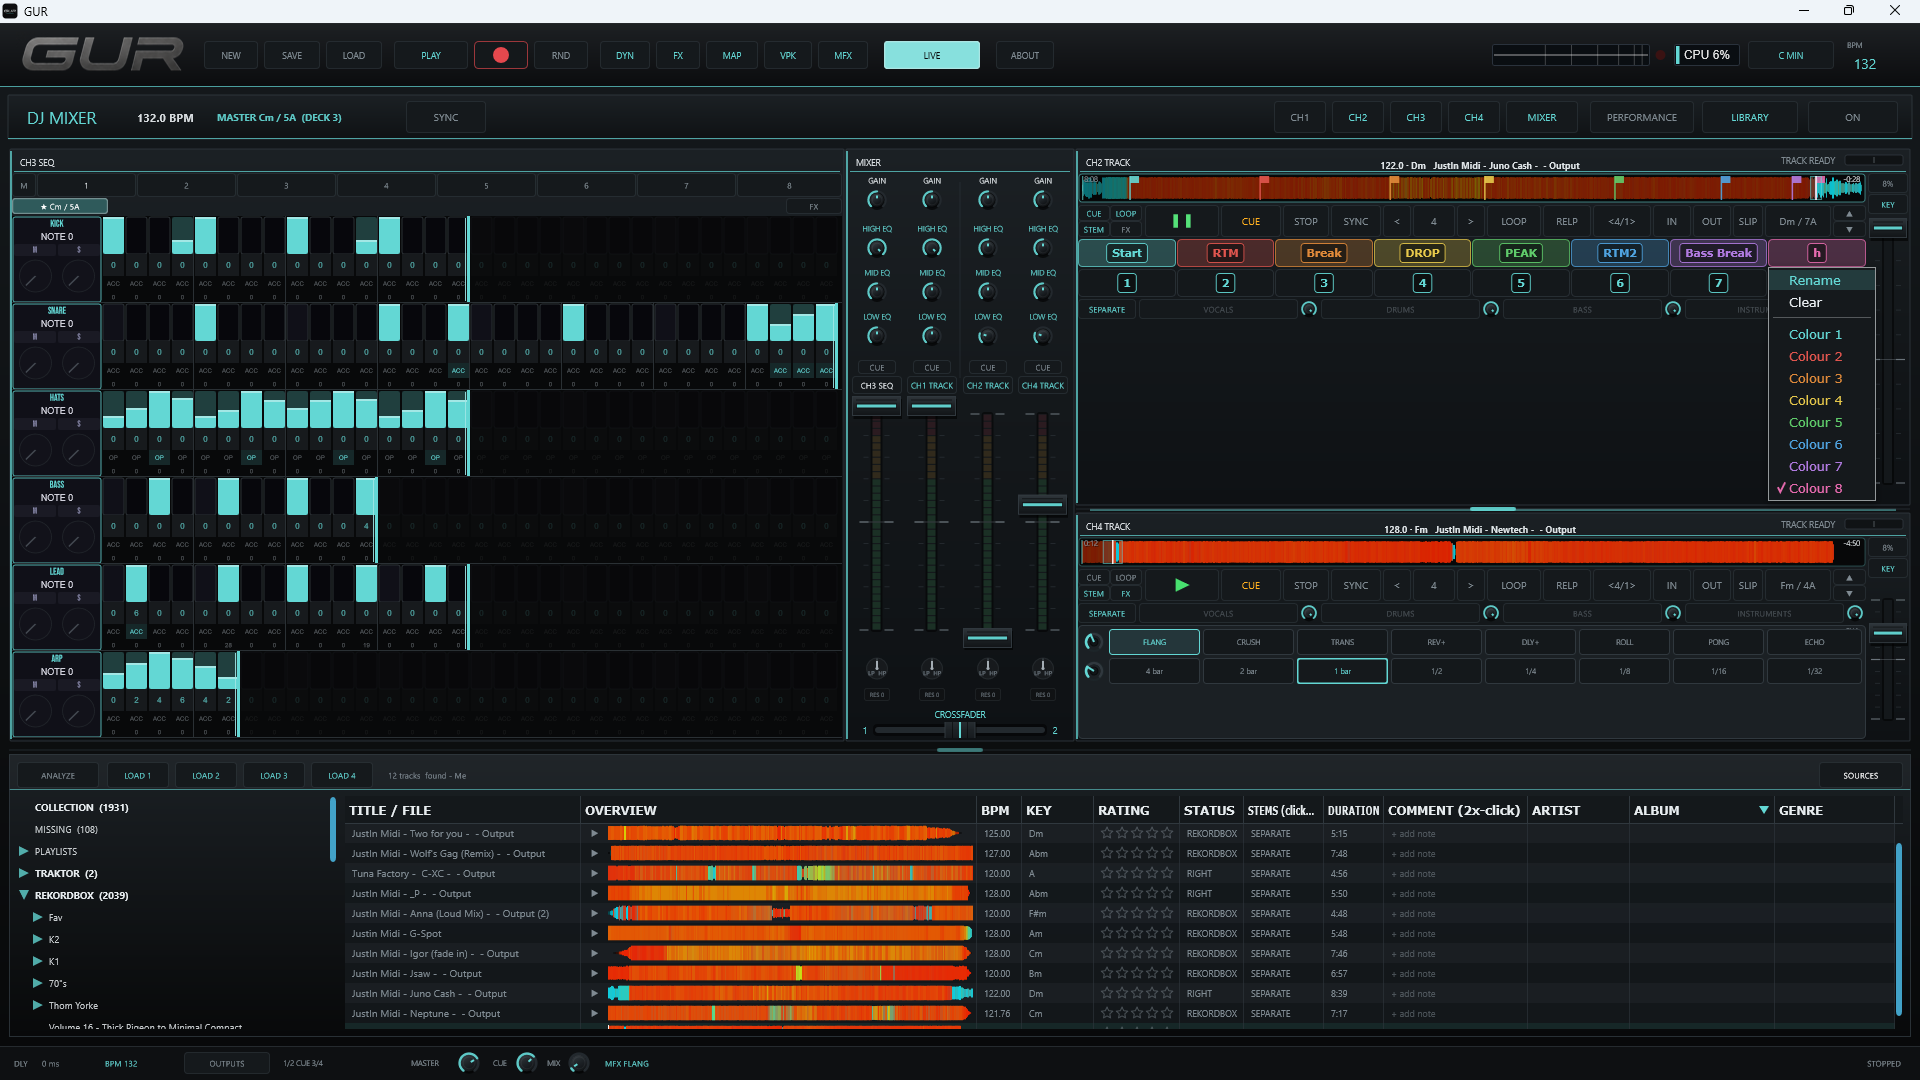Adjust the CH4 track low EQ knob

coord(1042,335)
